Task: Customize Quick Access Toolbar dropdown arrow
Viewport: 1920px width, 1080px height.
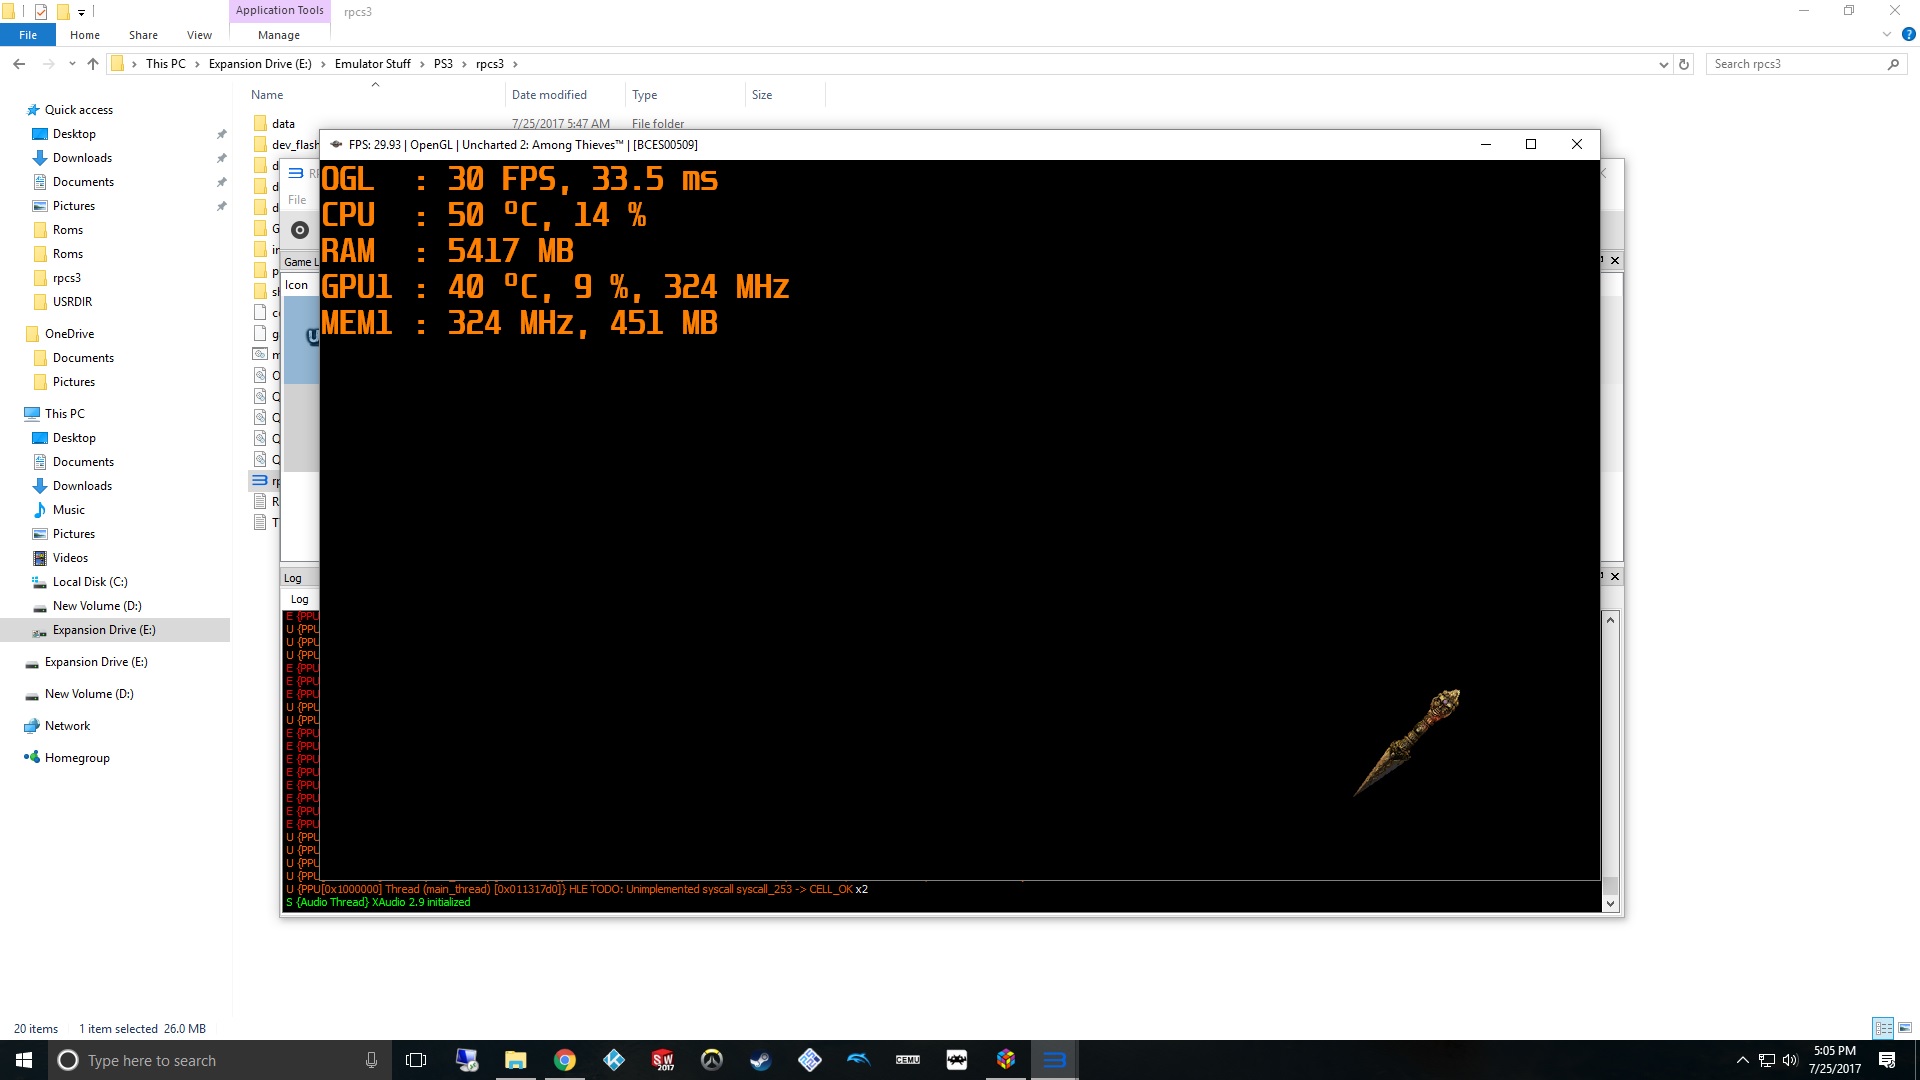Action: coord(82,12)
